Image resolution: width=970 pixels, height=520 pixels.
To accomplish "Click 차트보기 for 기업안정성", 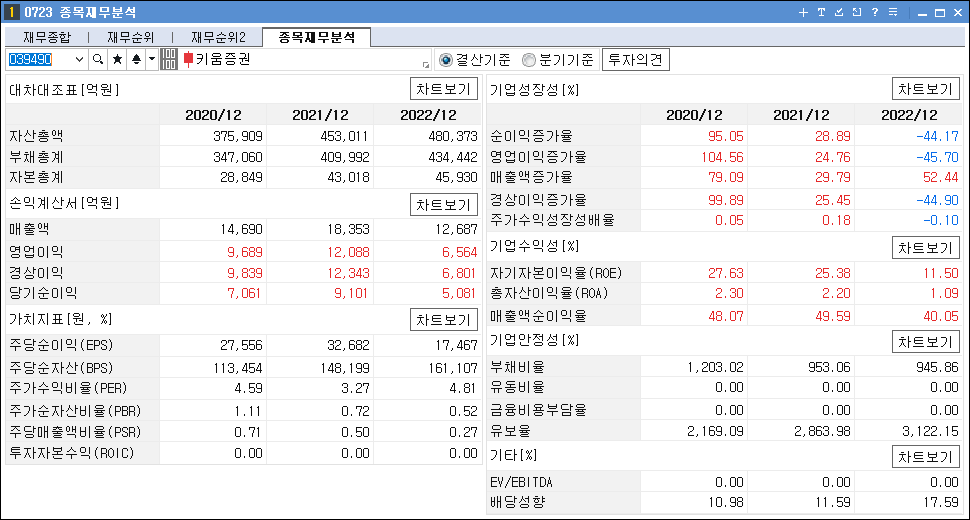I will coord(925,342).
